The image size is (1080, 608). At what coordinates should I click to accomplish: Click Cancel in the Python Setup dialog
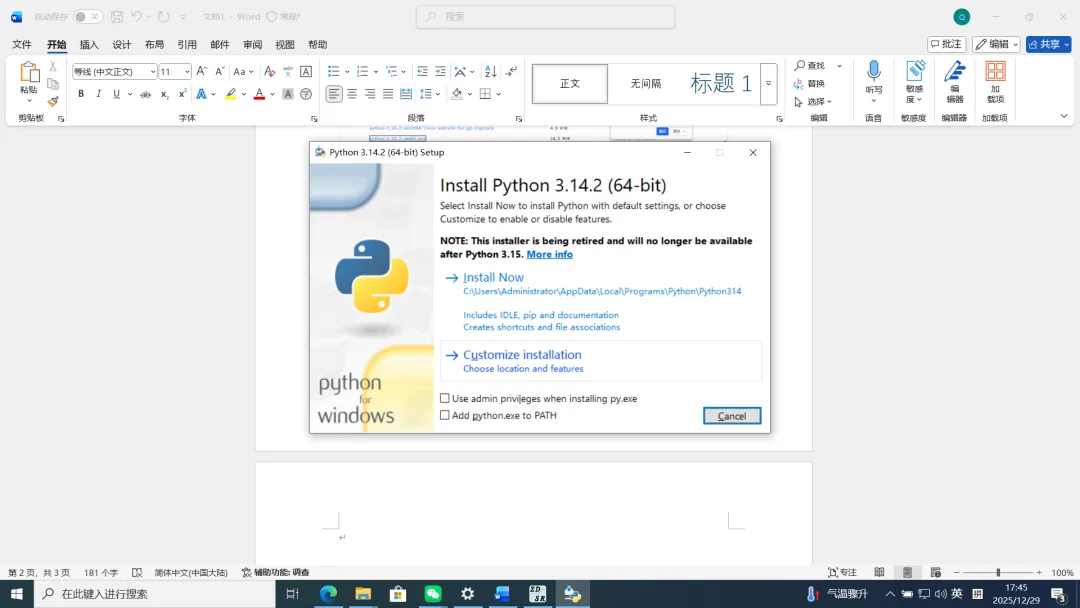coord(731,416)
